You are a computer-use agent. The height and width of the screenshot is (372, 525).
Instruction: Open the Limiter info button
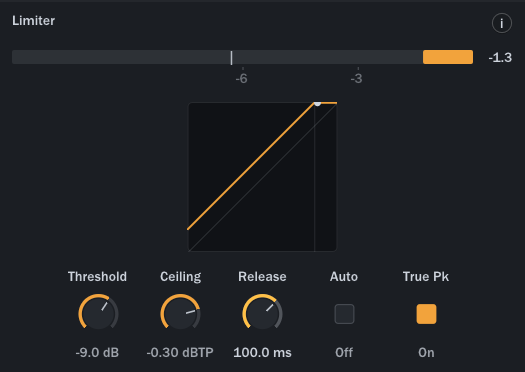[x=502, y=23]
